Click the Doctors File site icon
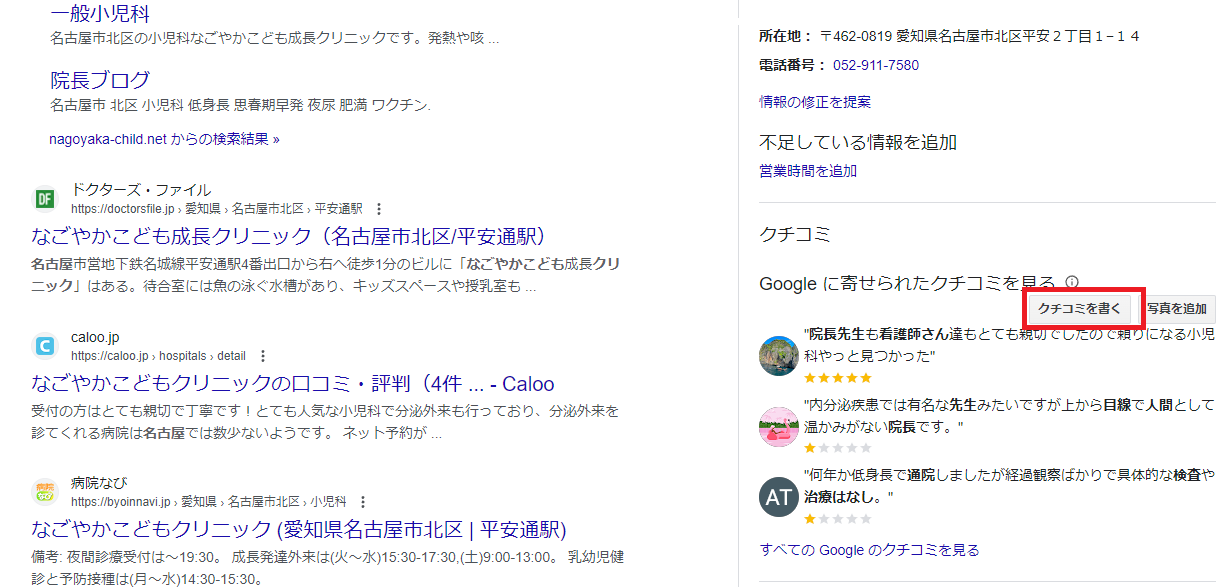 [44, 199]
